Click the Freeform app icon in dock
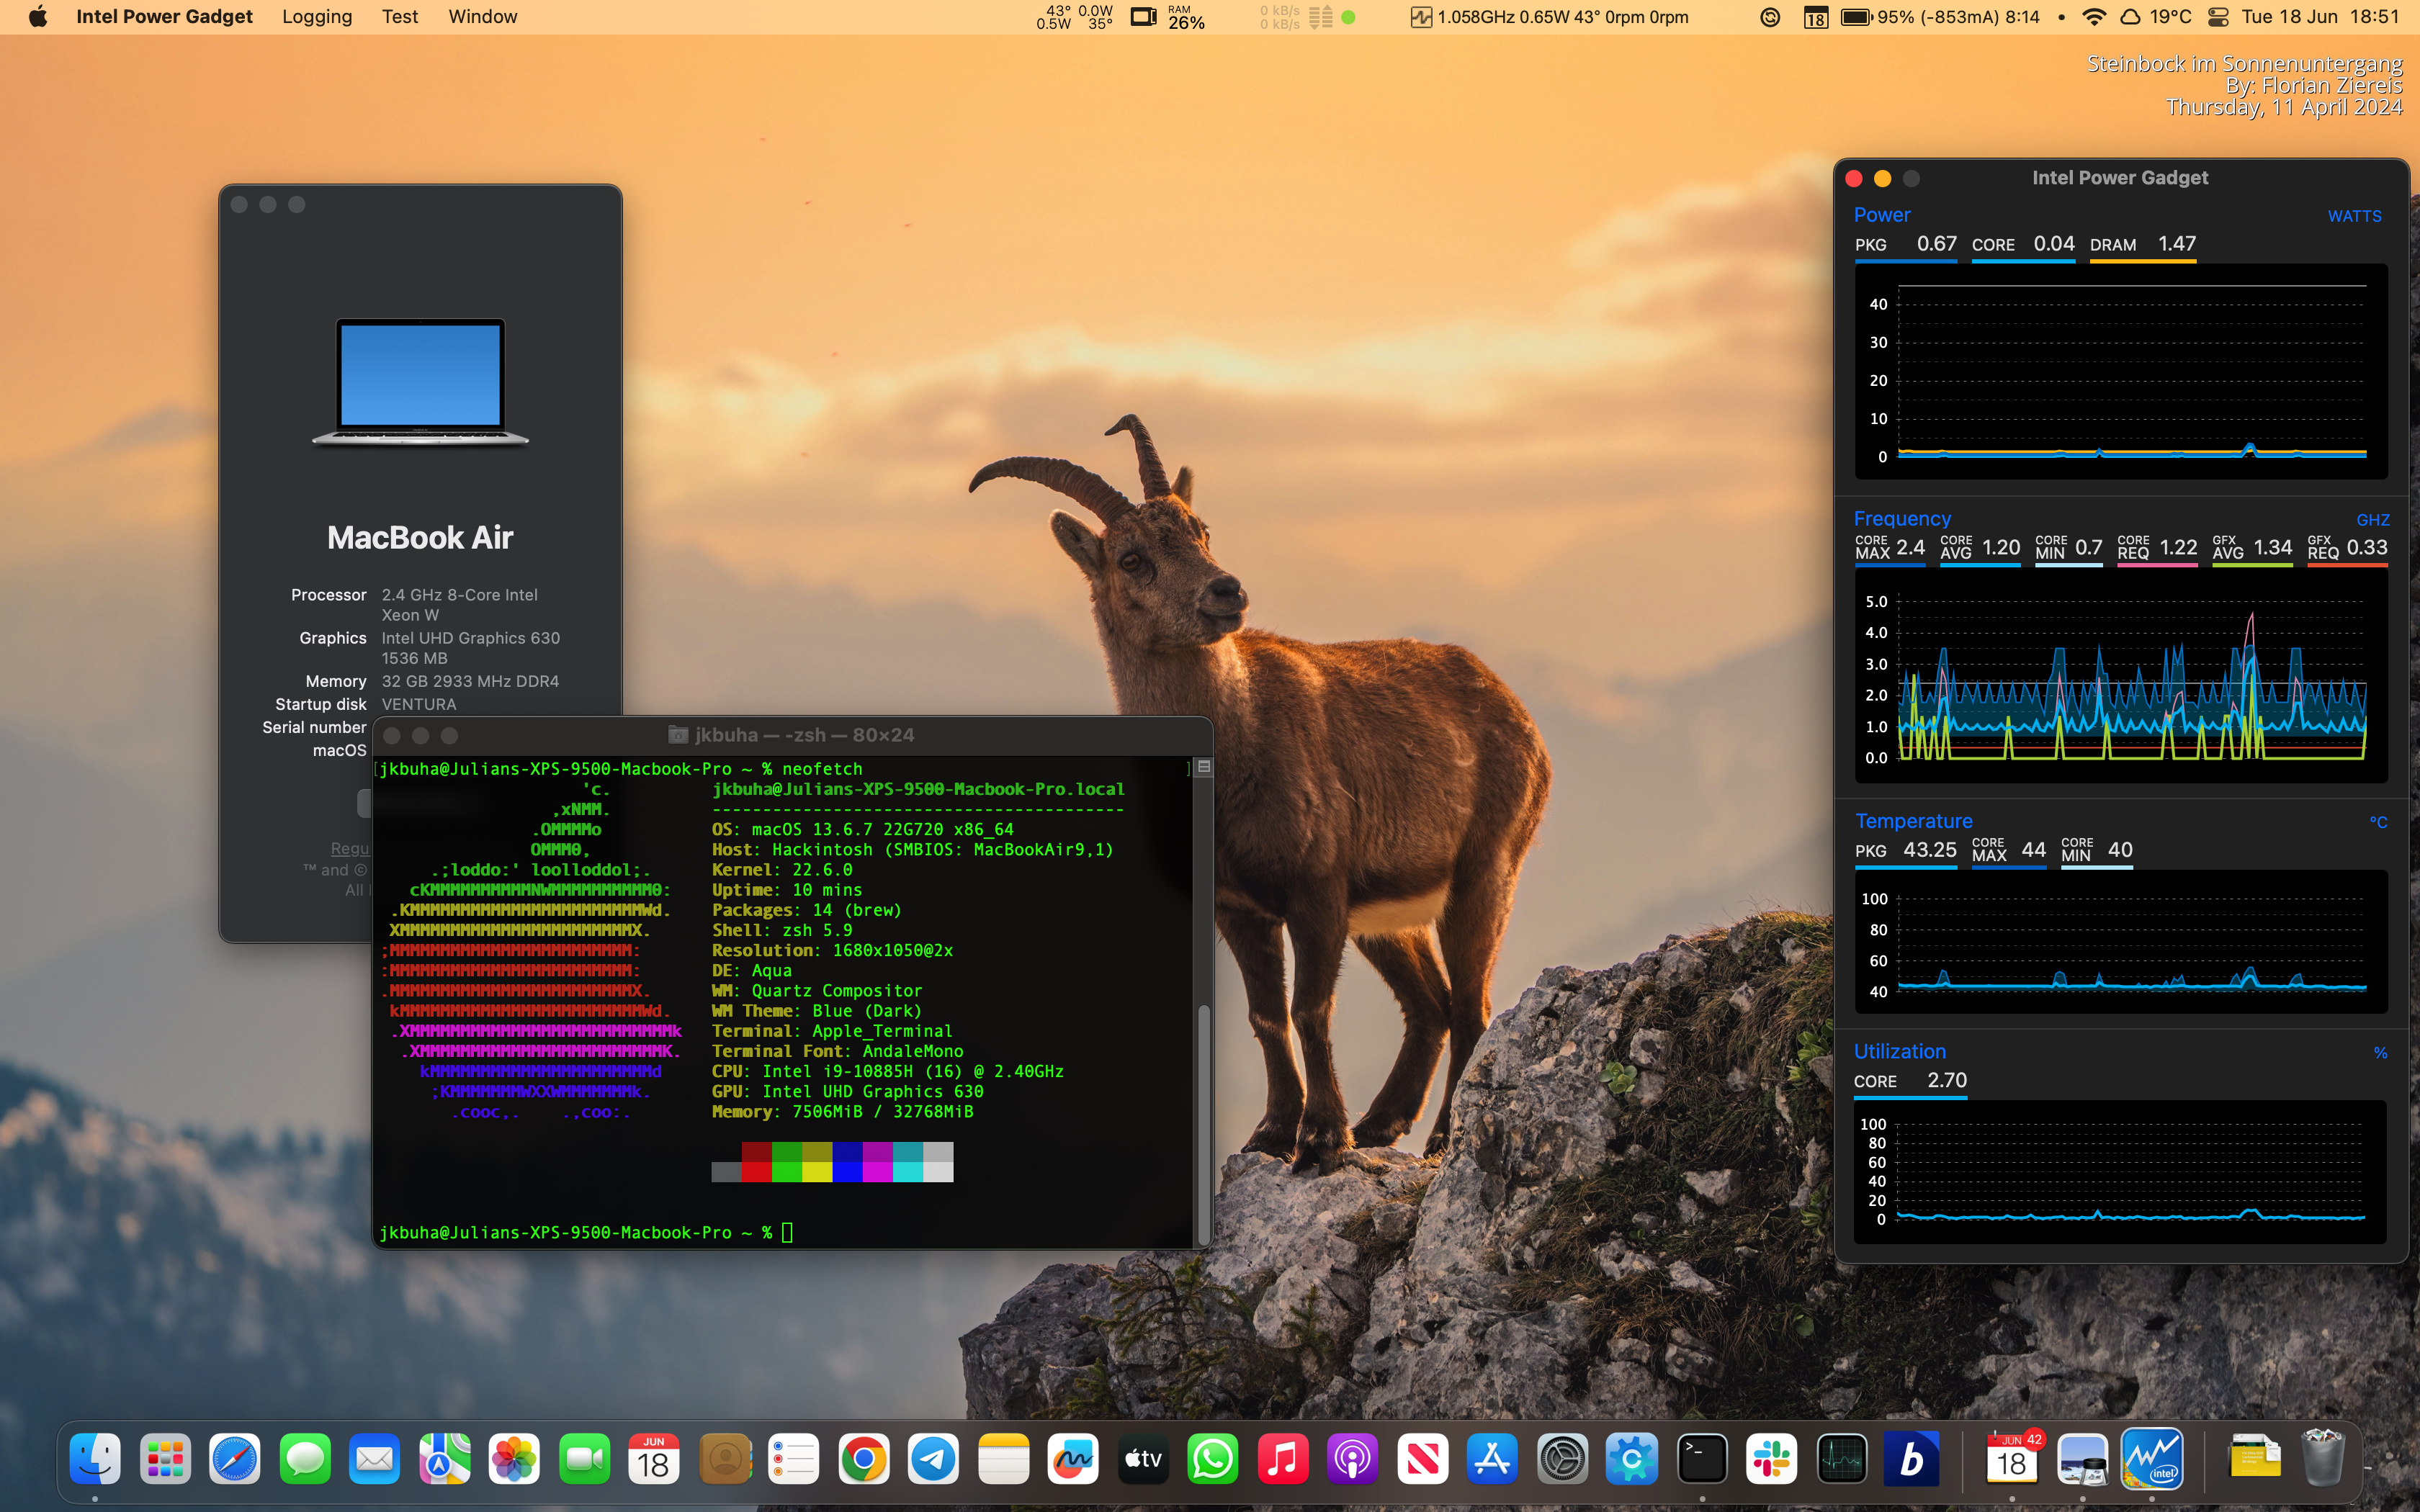The image size is (2420, 1512). point(1073,1460)
